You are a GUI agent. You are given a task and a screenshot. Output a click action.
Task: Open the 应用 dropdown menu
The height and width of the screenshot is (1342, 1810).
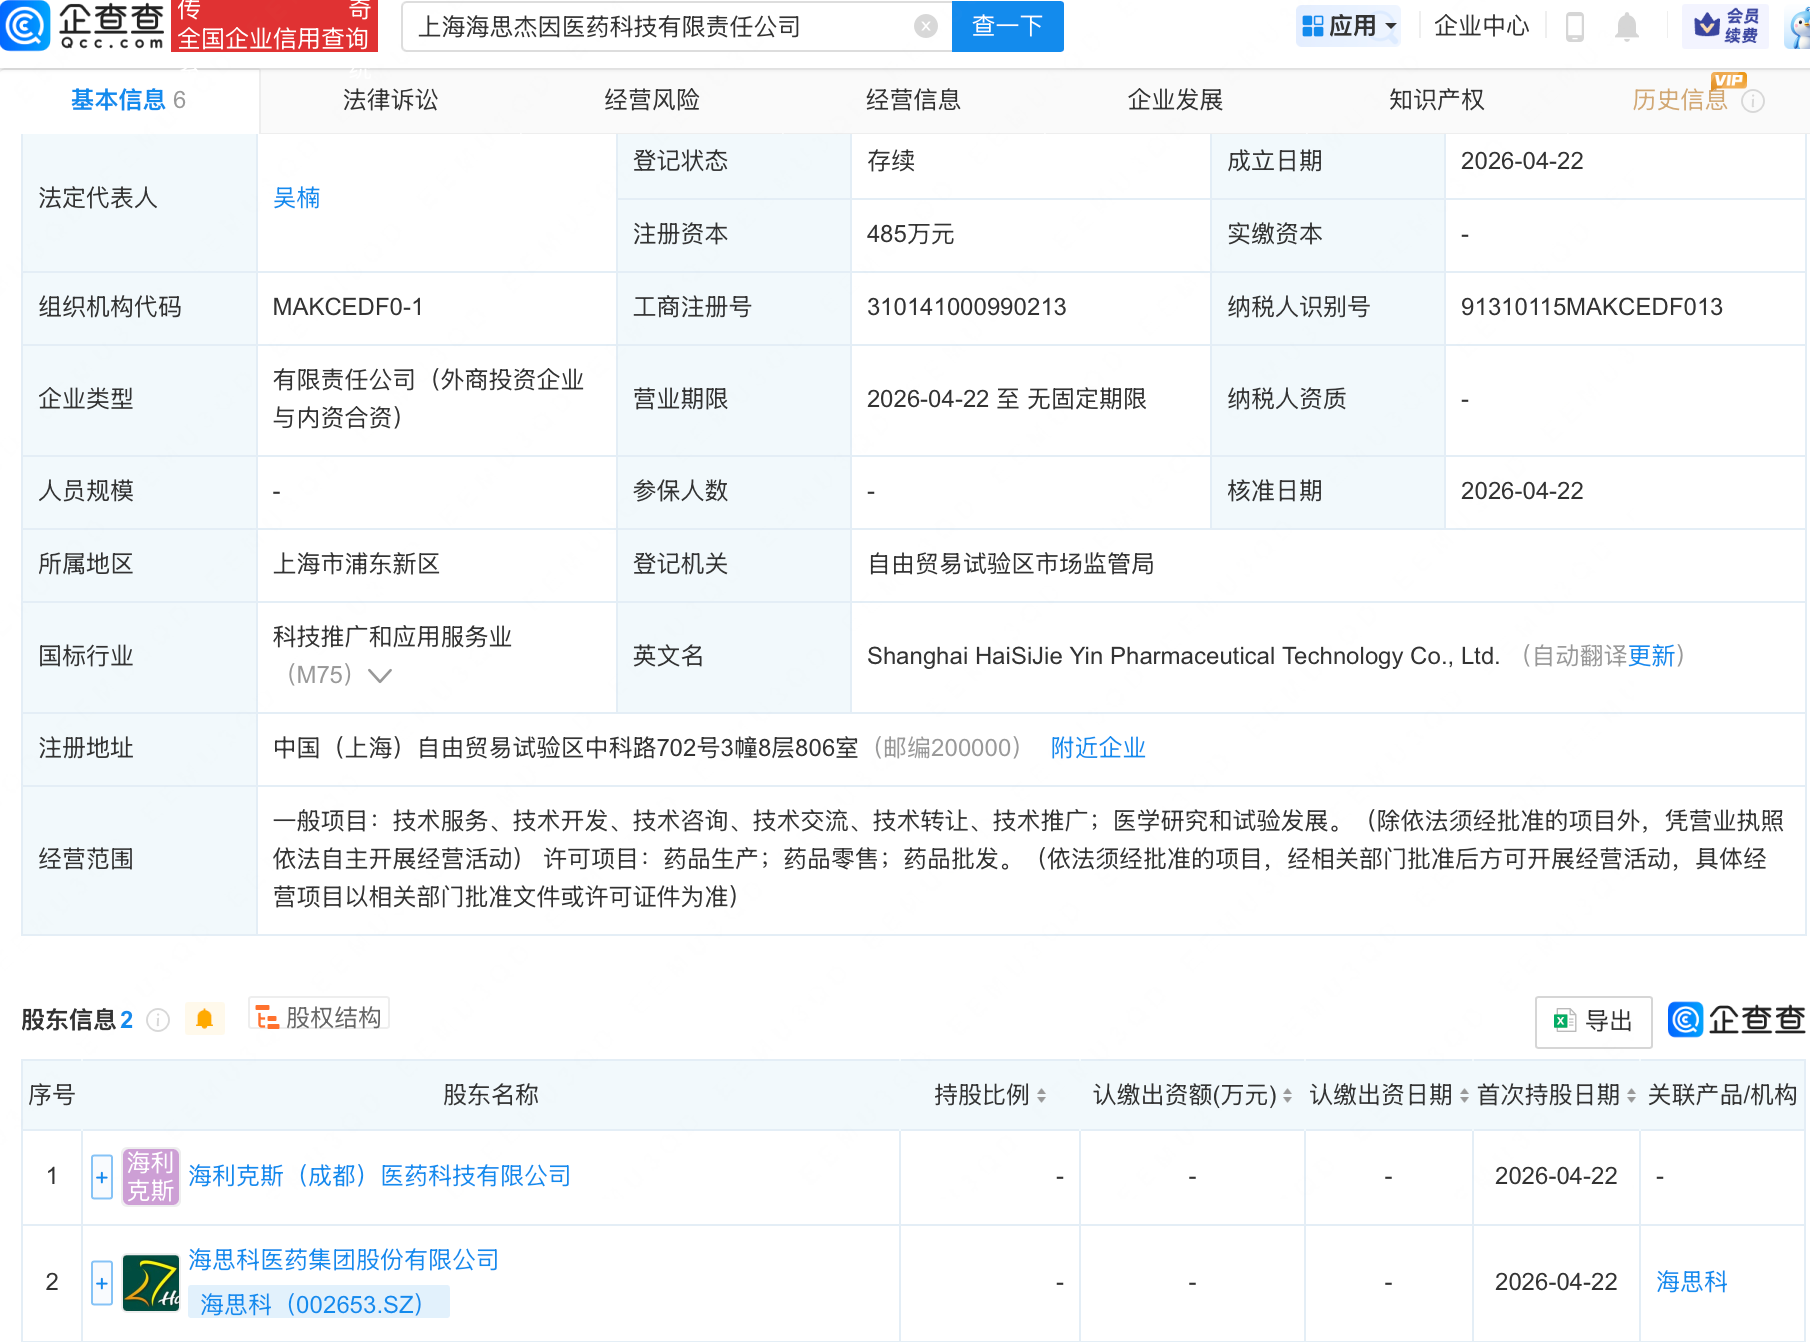(1349, 27)
